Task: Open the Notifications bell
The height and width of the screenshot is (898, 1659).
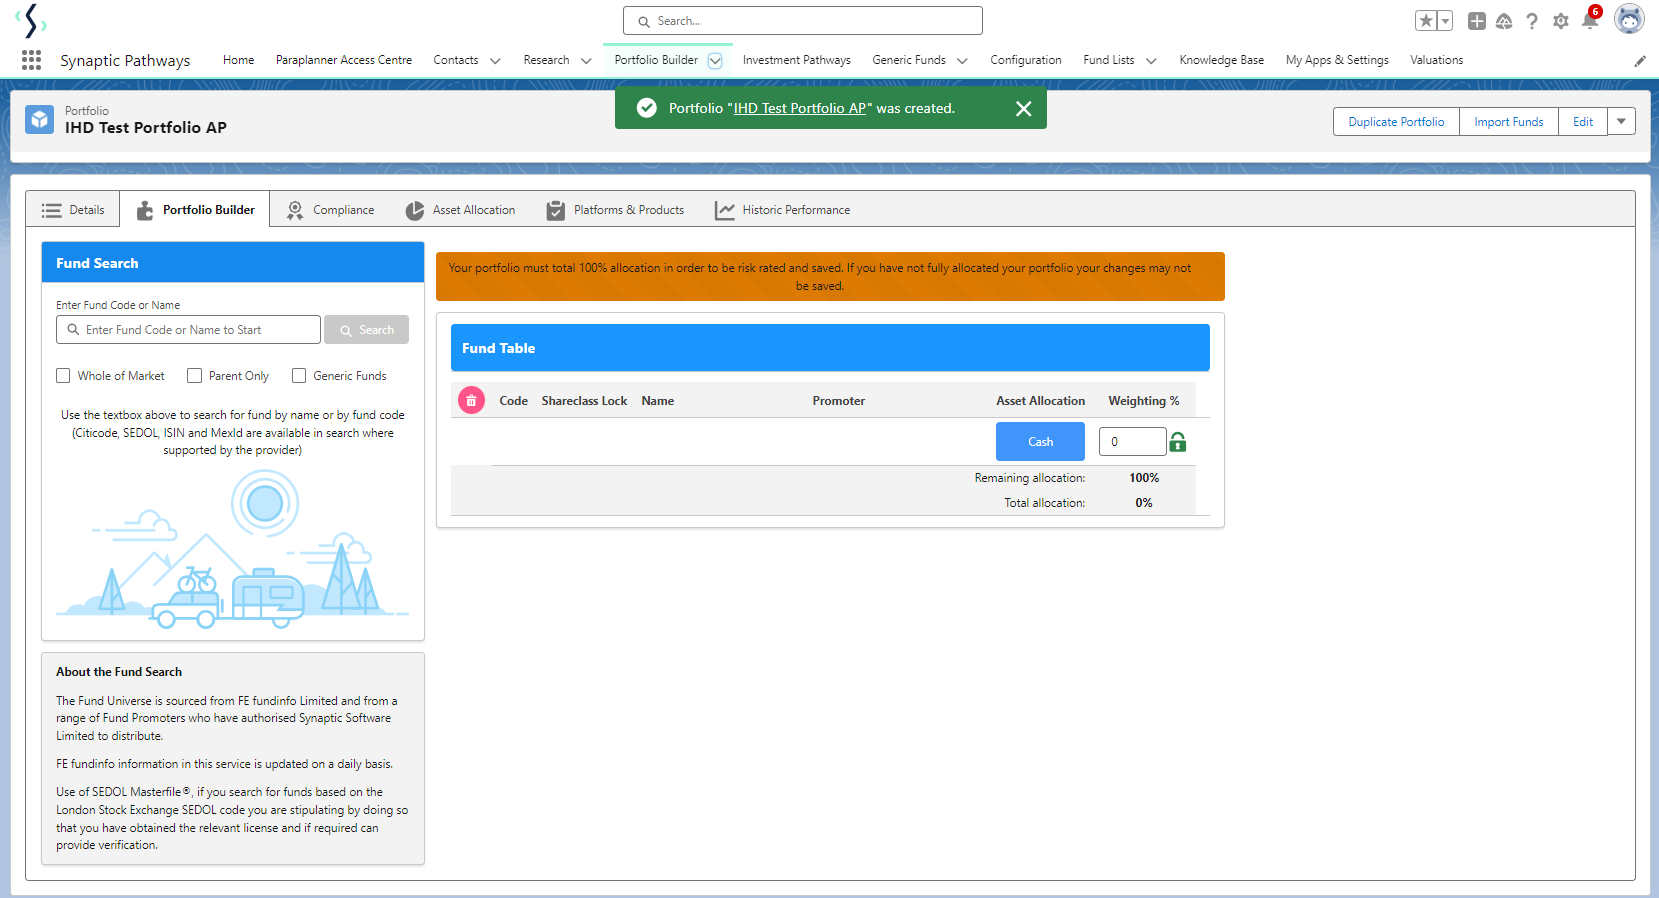Action: (1590, 20)
